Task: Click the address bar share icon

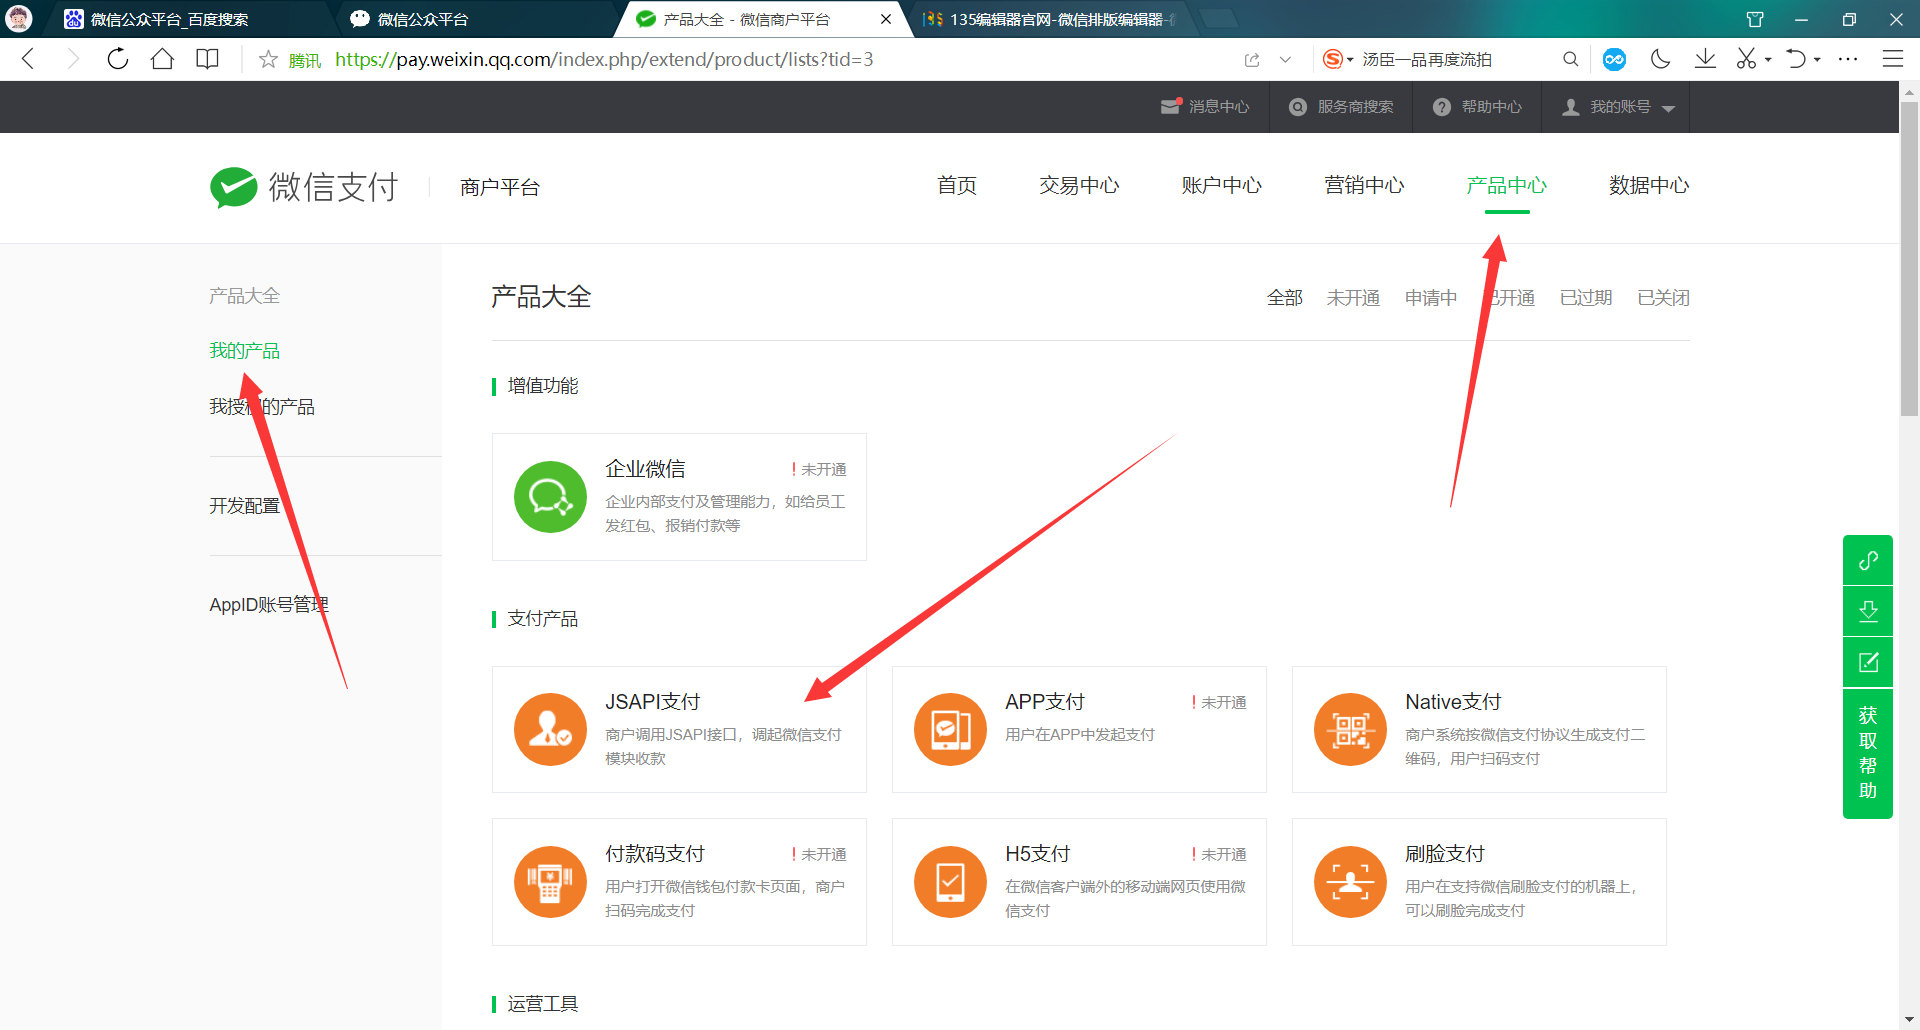Action: tap(1252, 60)
